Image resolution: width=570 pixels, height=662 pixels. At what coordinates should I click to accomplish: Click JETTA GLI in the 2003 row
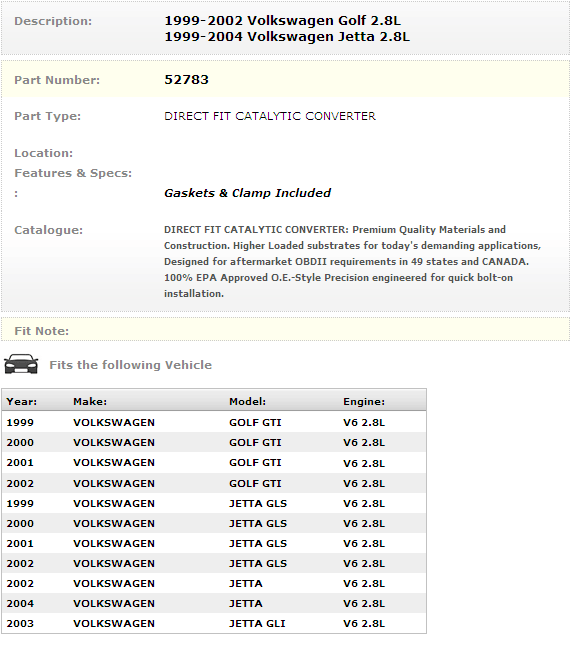257,624
